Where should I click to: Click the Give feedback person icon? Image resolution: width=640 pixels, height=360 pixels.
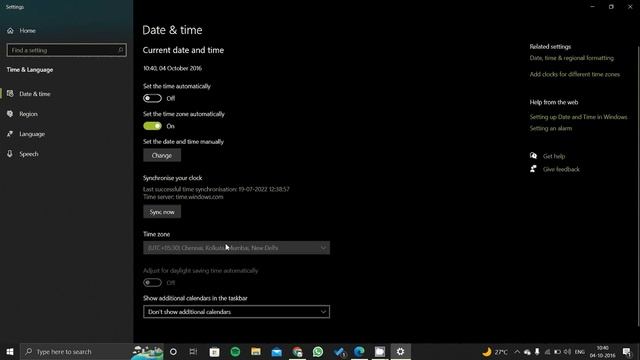[x=533, y=169]
